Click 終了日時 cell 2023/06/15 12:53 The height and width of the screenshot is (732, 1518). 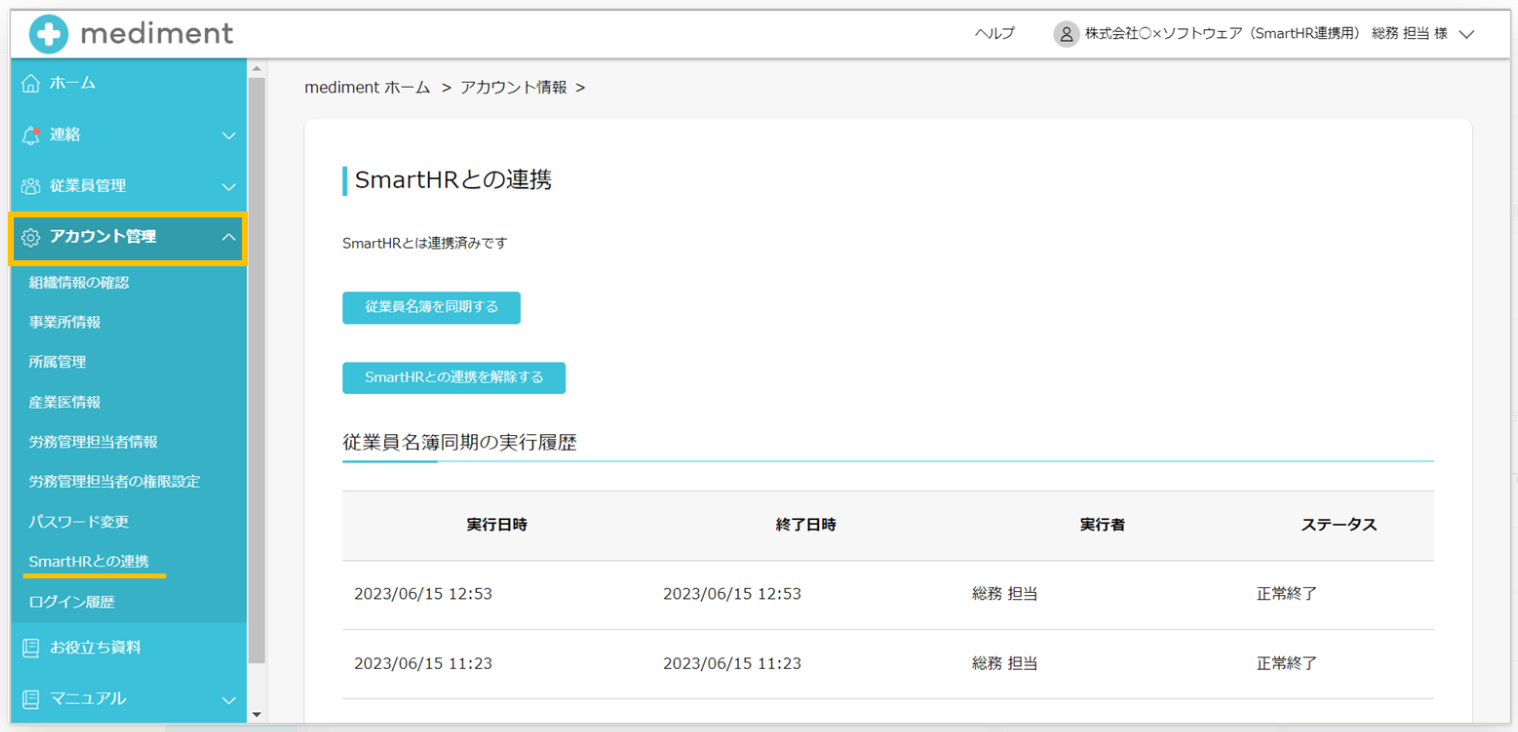[x=732, y=594]
